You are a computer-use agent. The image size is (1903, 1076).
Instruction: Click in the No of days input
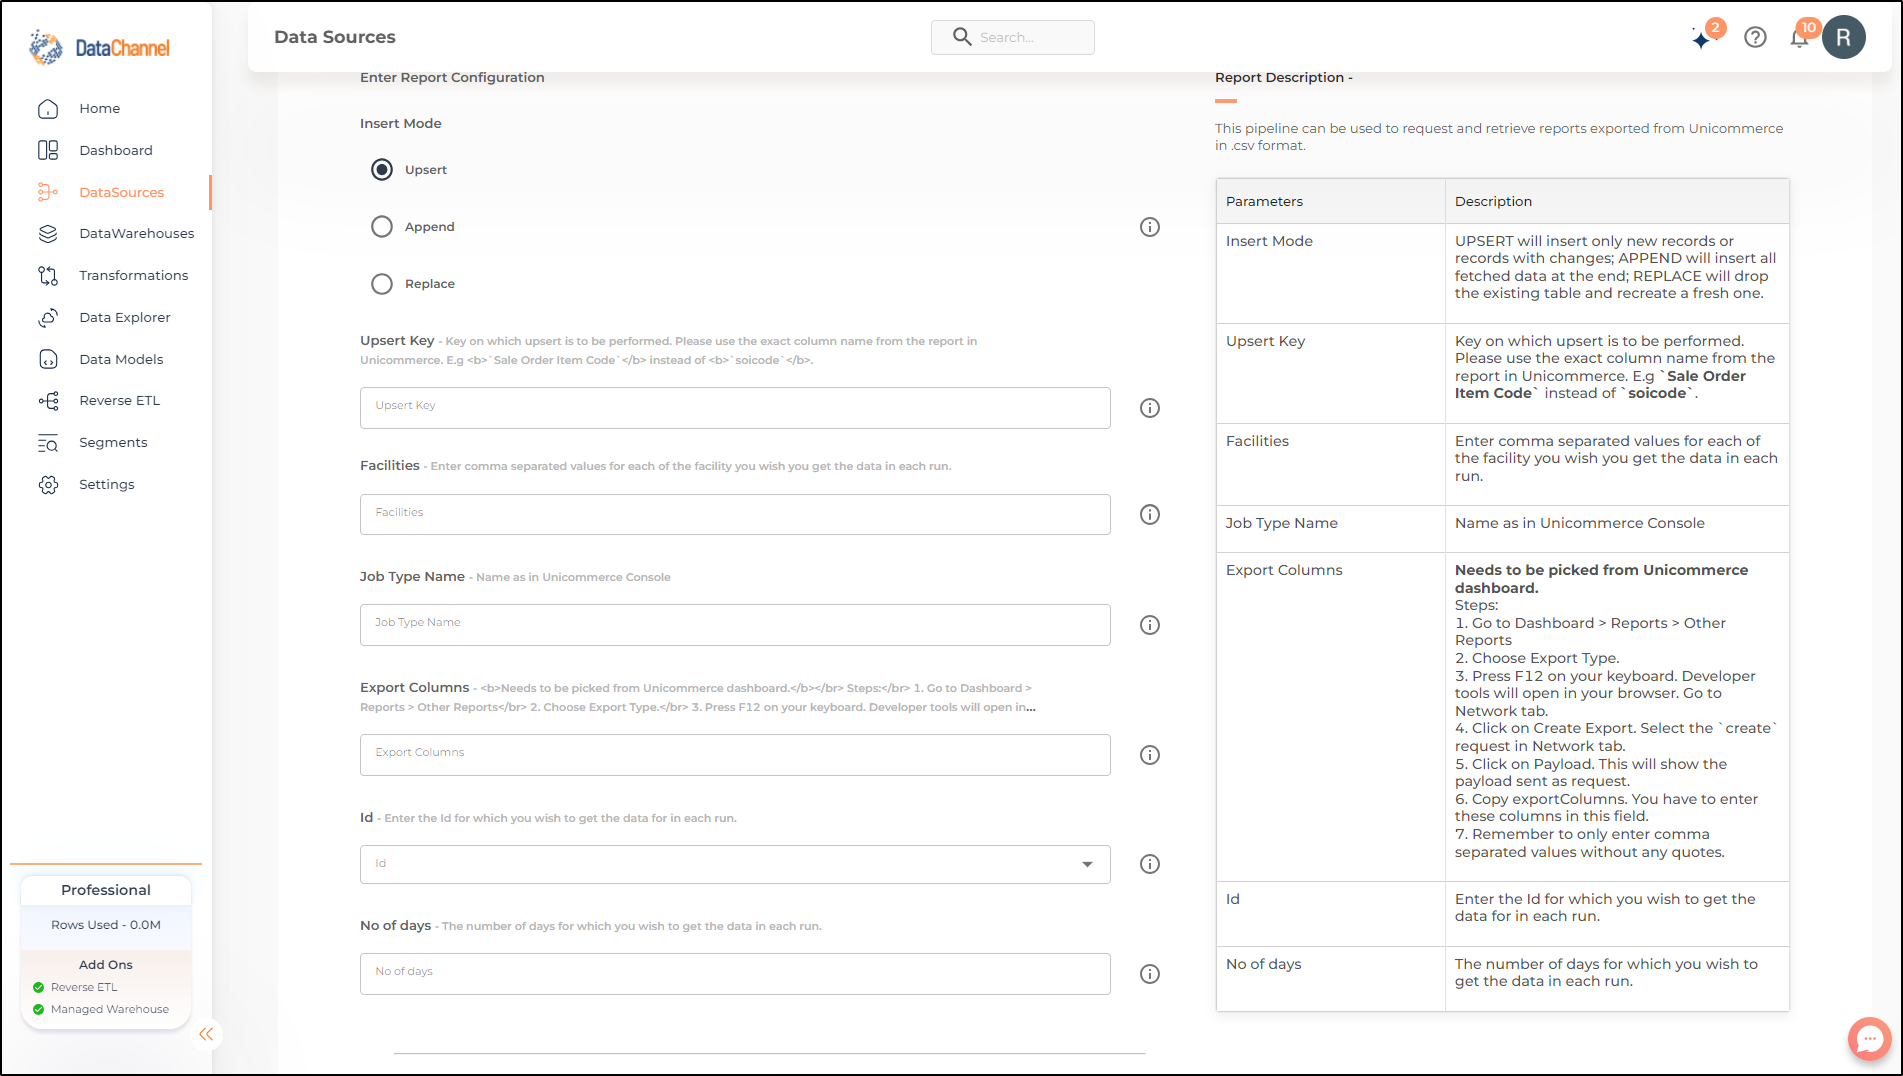click(x=735, y=974)
